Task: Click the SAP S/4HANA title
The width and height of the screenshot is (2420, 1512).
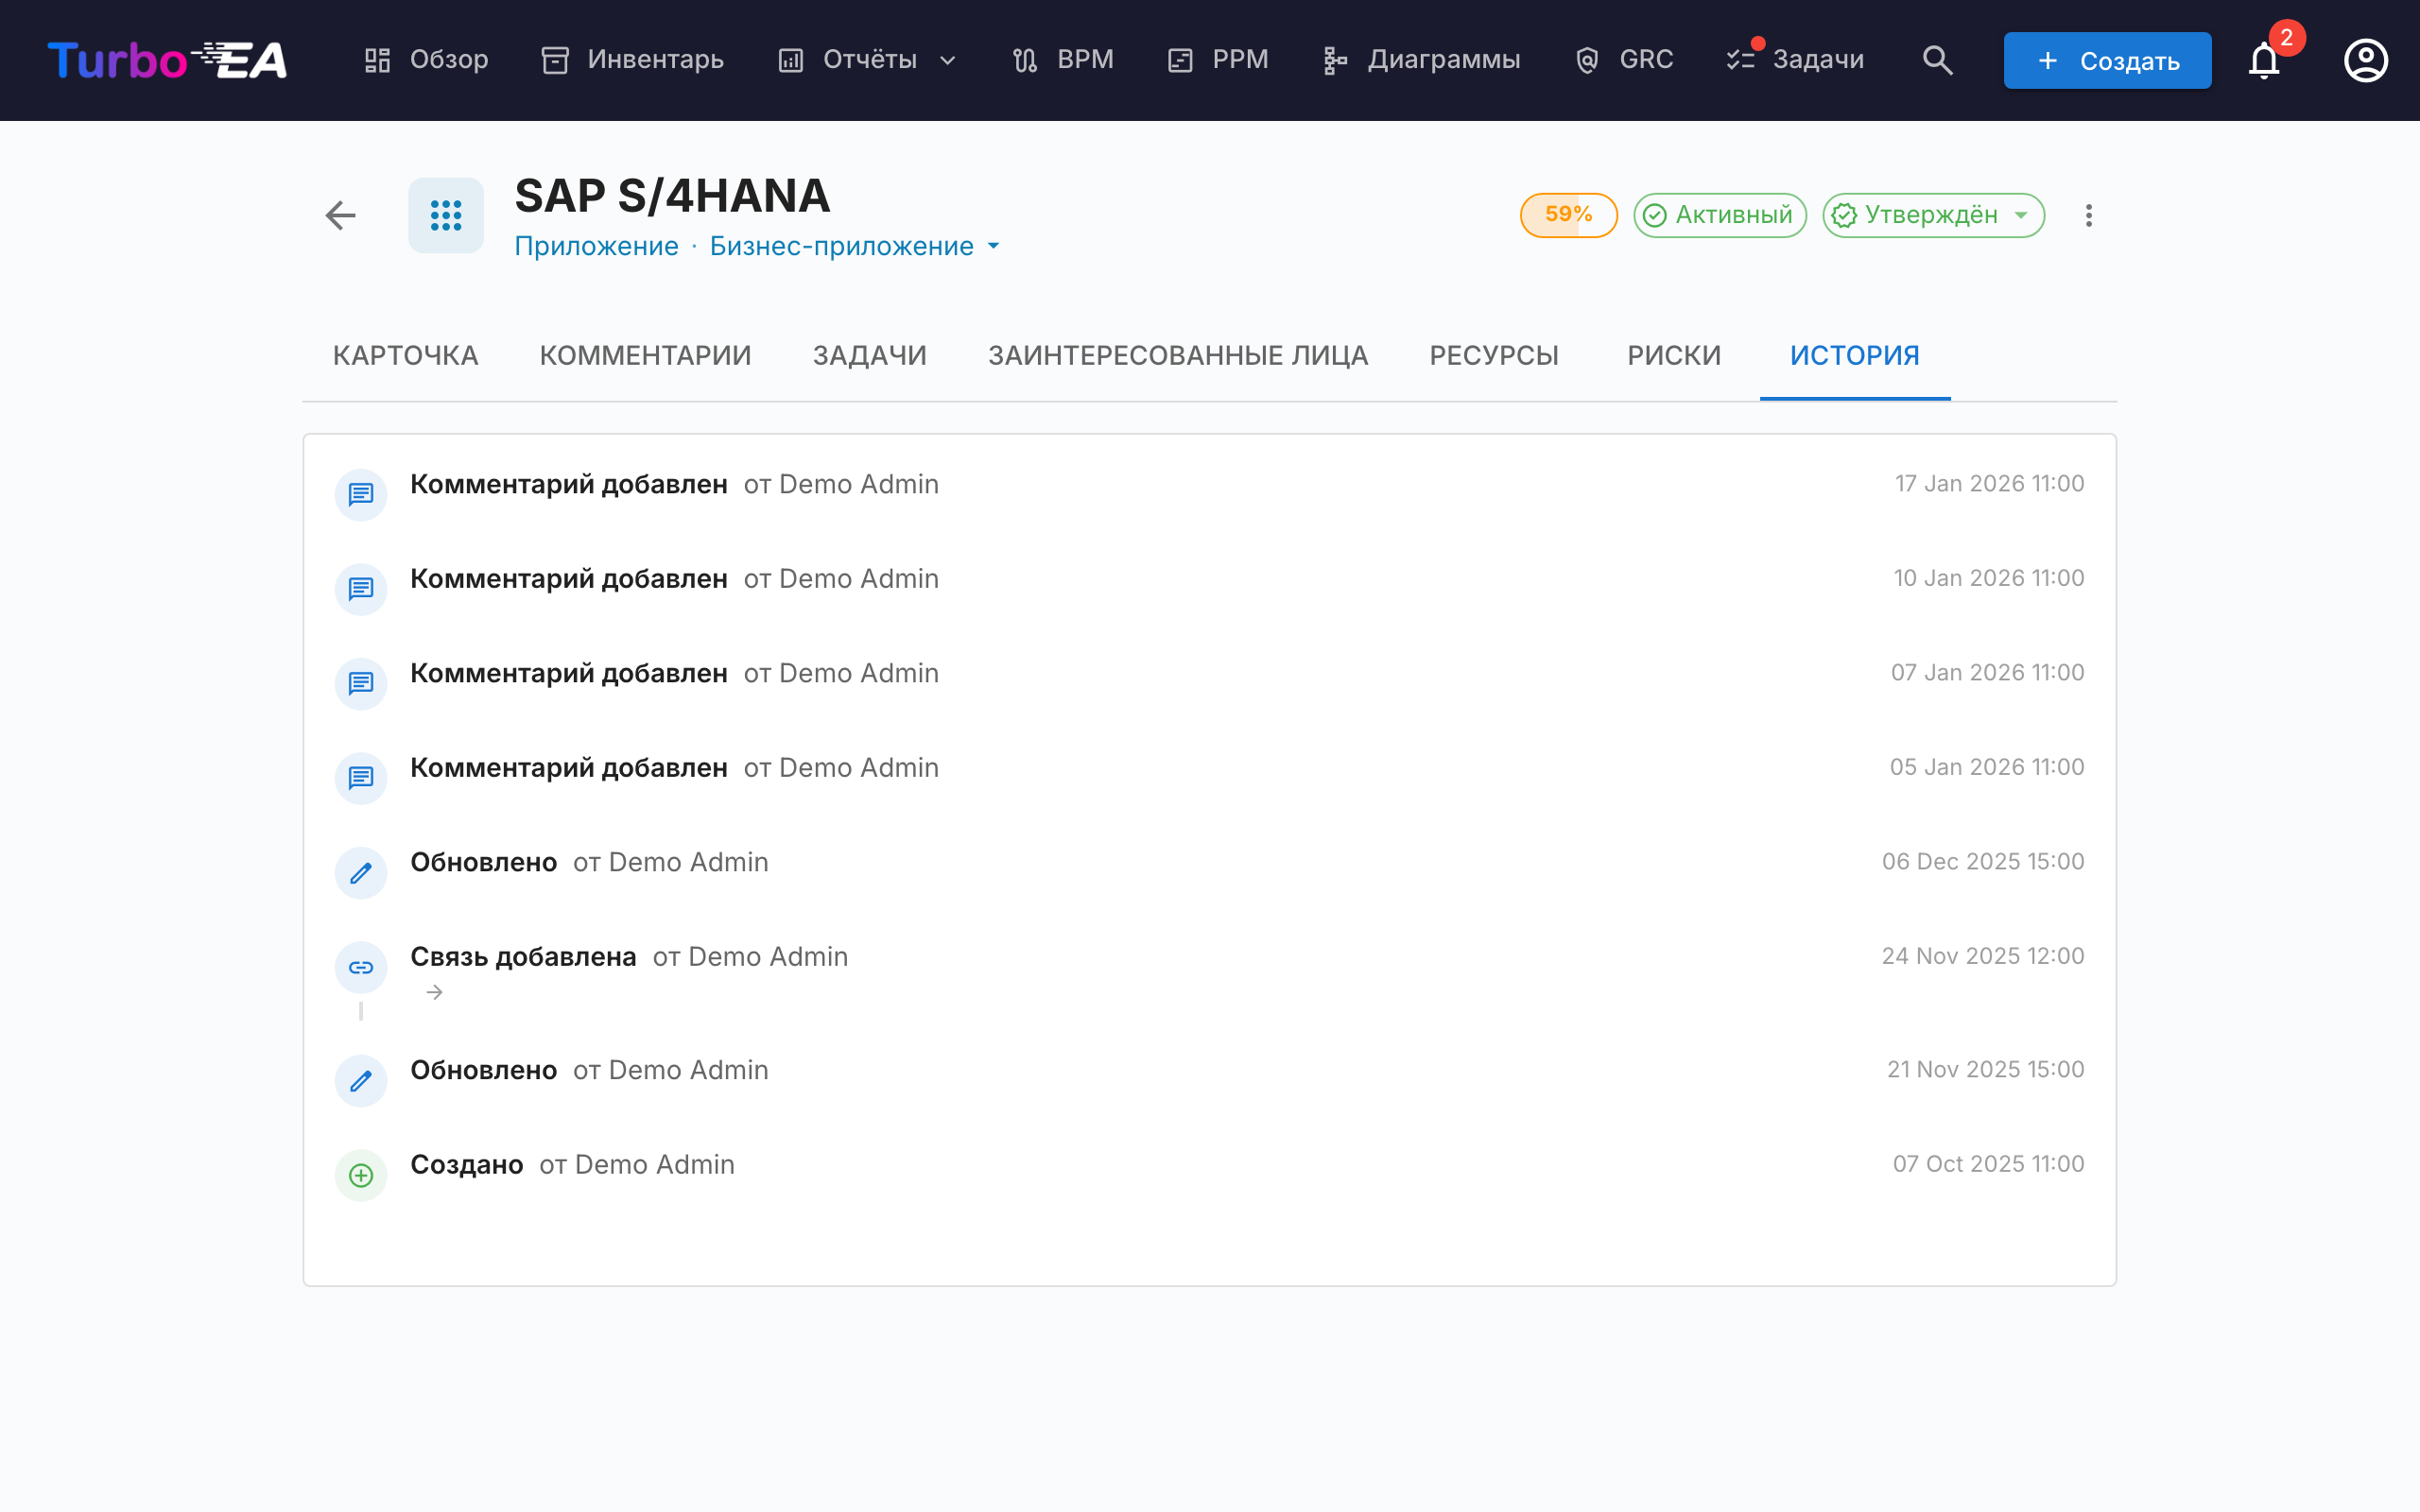Action: click(672, 196)
